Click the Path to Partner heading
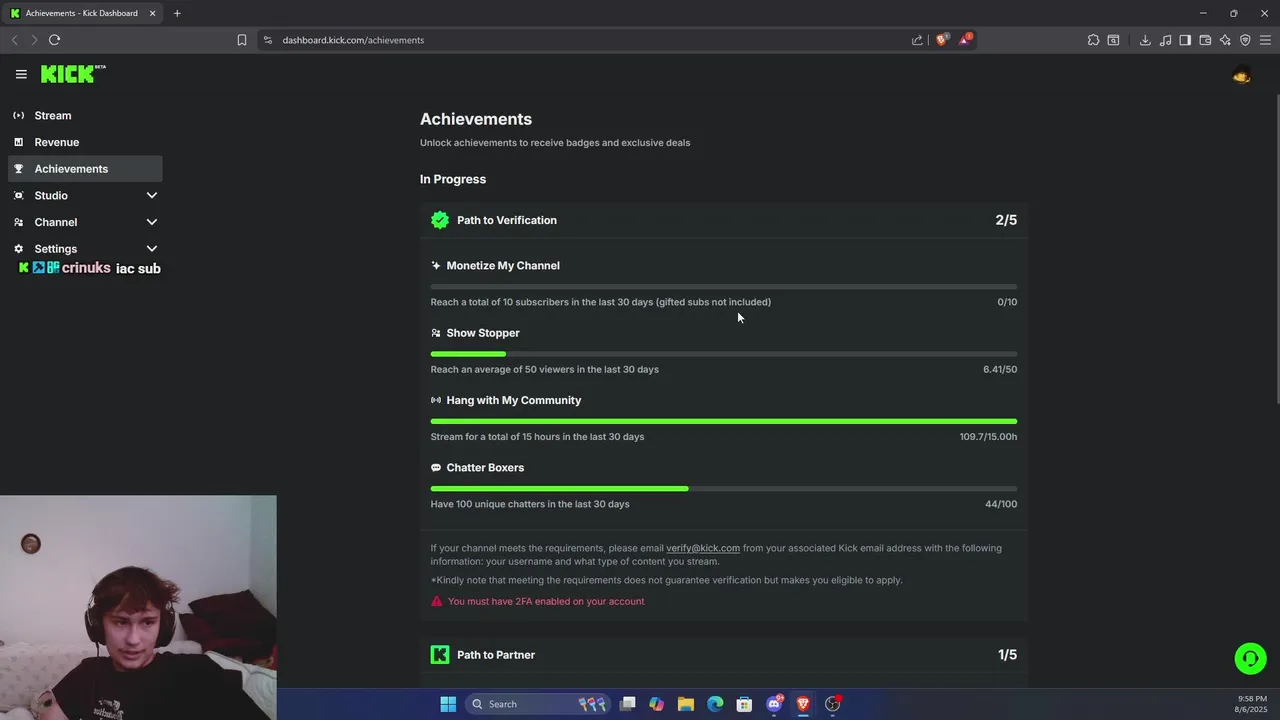 coord(496,655)
